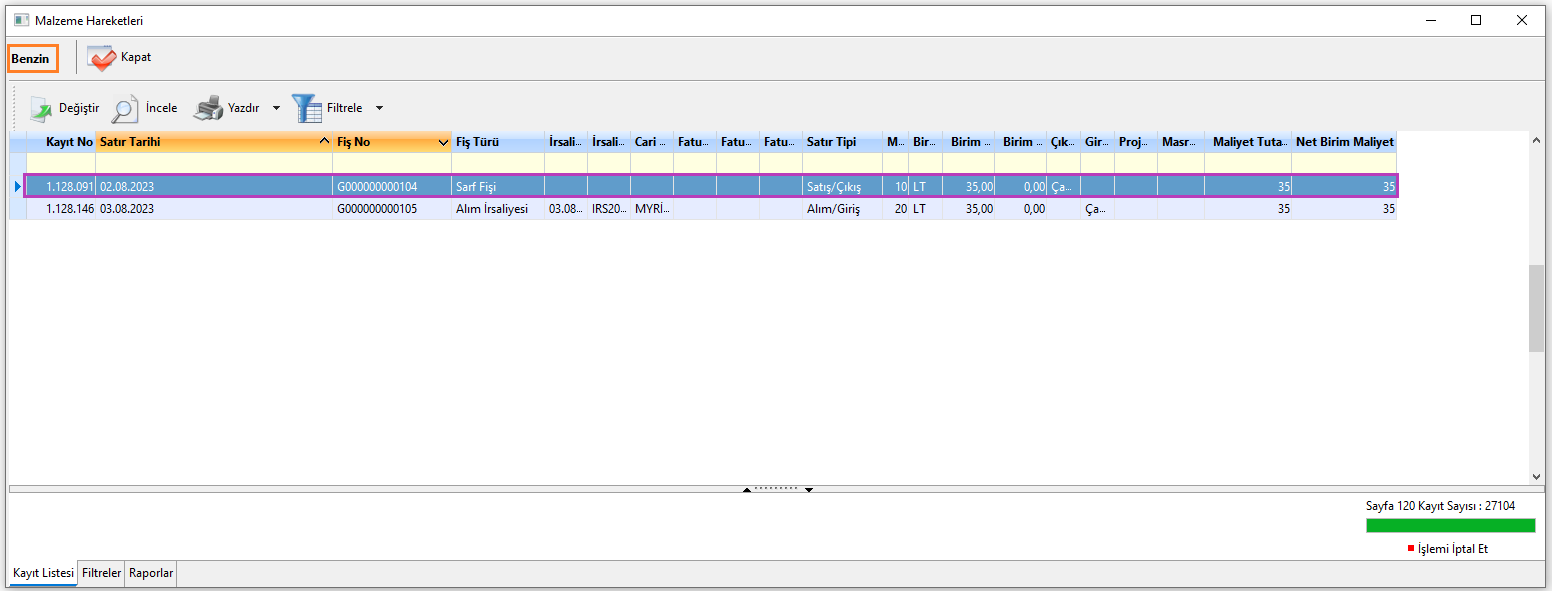Viewport: 1552px width, 591px height.
Task: Click the Değiştir edit icon
Action: 41,109
